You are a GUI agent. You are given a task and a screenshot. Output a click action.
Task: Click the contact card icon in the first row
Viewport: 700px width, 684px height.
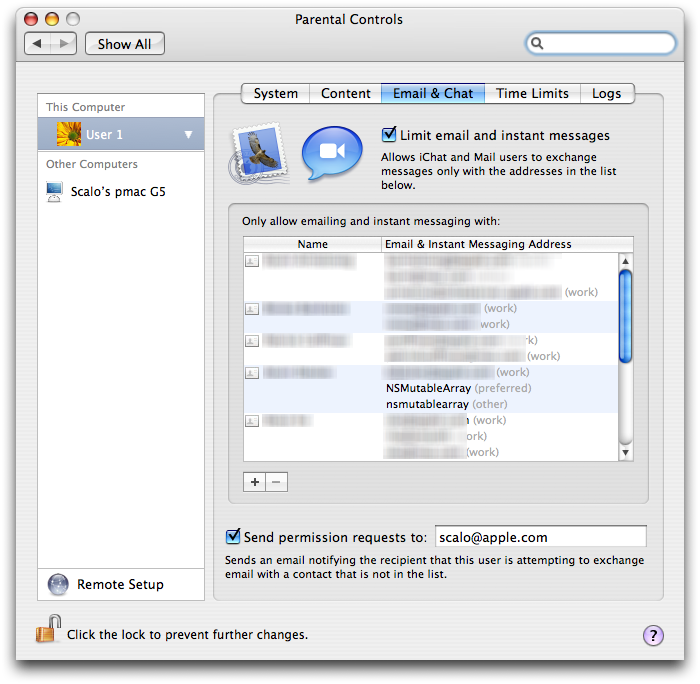[252, 261]
